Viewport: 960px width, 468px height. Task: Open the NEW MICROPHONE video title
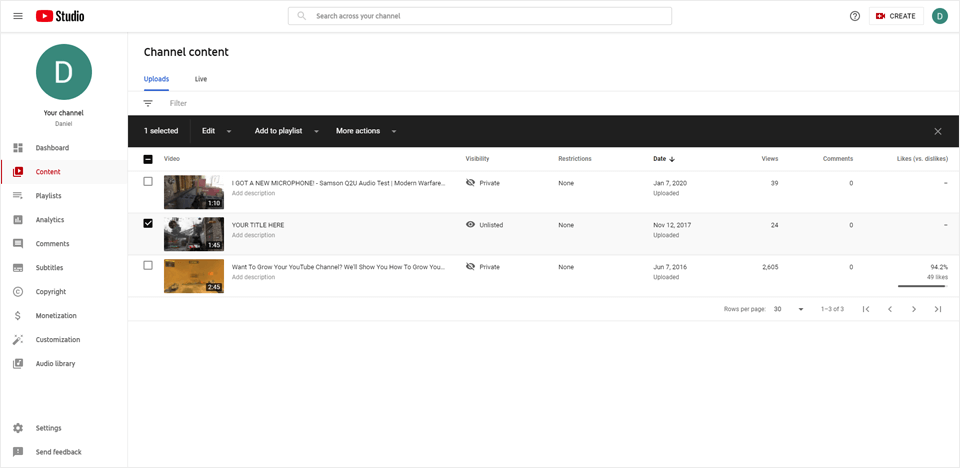tap(339, 183)
